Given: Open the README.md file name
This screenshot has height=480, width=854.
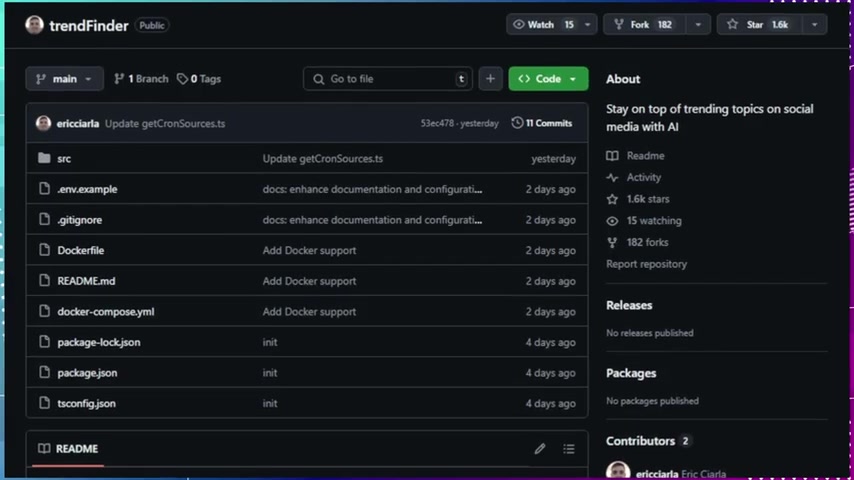Looking at the screenshot, I should (x=86, y=281).
